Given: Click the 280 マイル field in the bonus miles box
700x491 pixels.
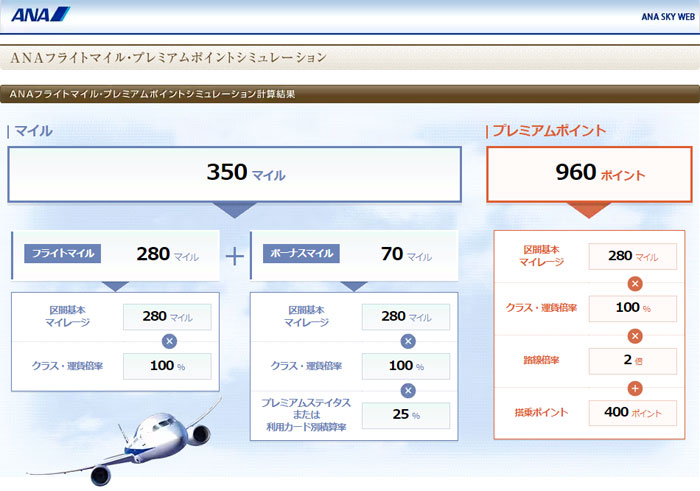Looking at the screenshot, I should [x=406, y=317].
